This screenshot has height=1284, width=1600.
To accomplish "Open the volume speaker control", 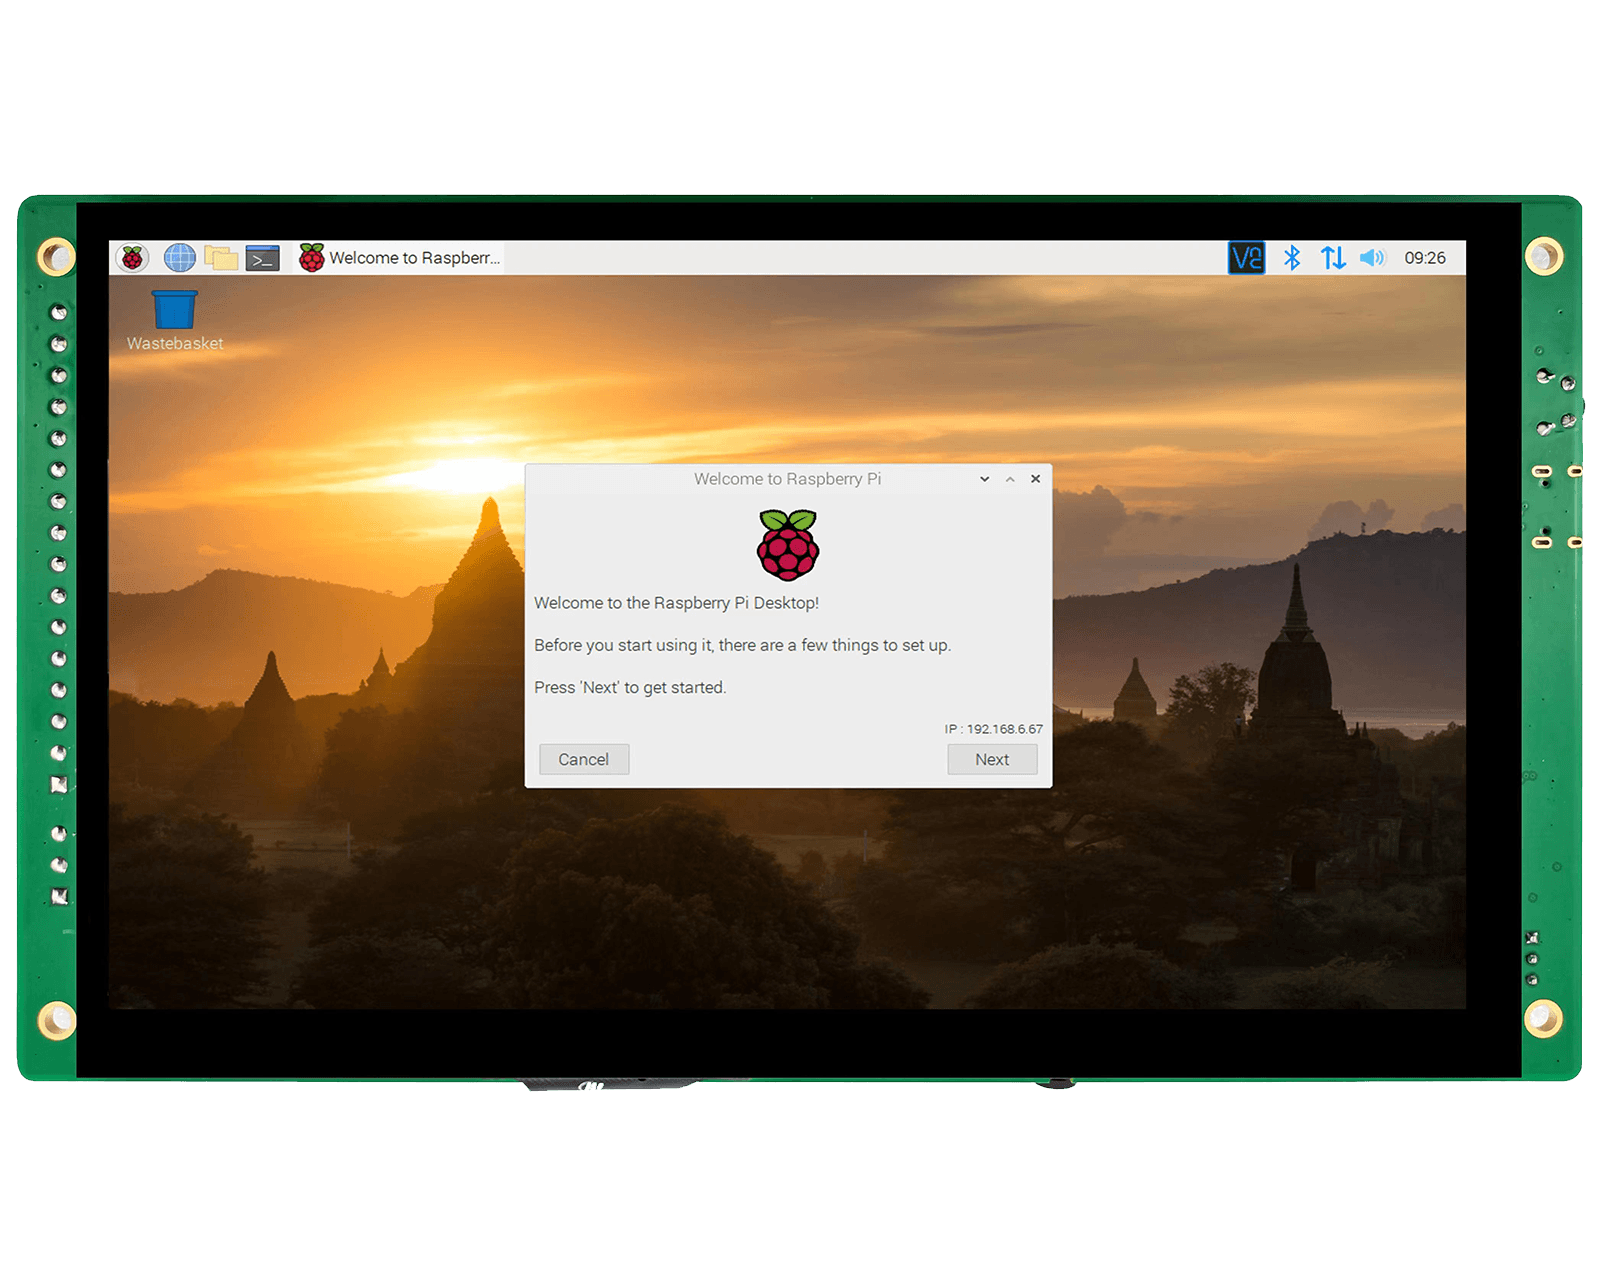I will click(1372, 258).
